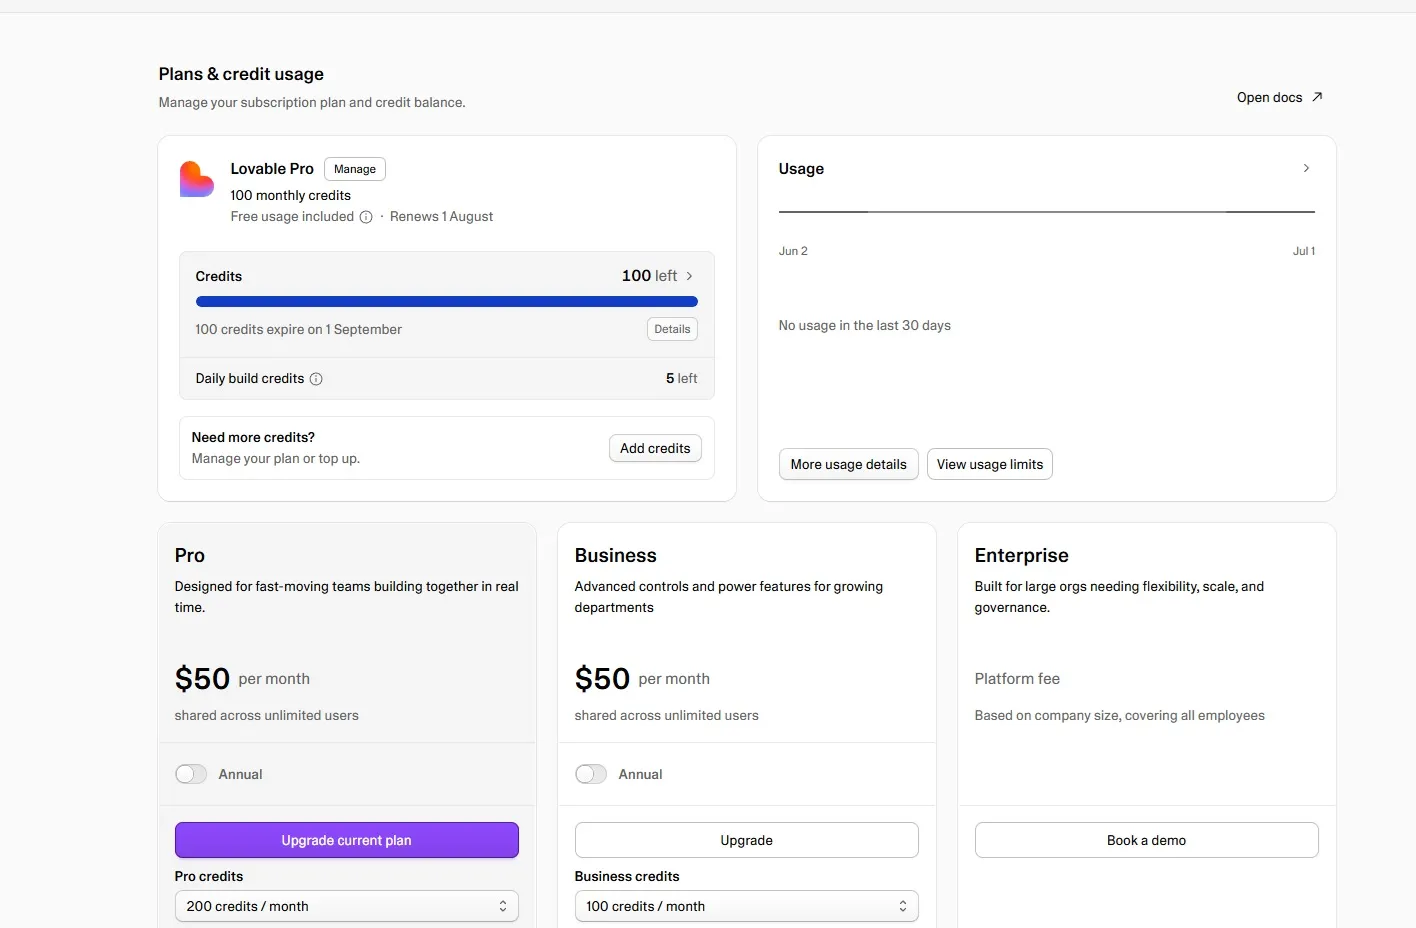
Task: Expand credits via the chevron after 100 left
Action: click(x=689, y=276)
